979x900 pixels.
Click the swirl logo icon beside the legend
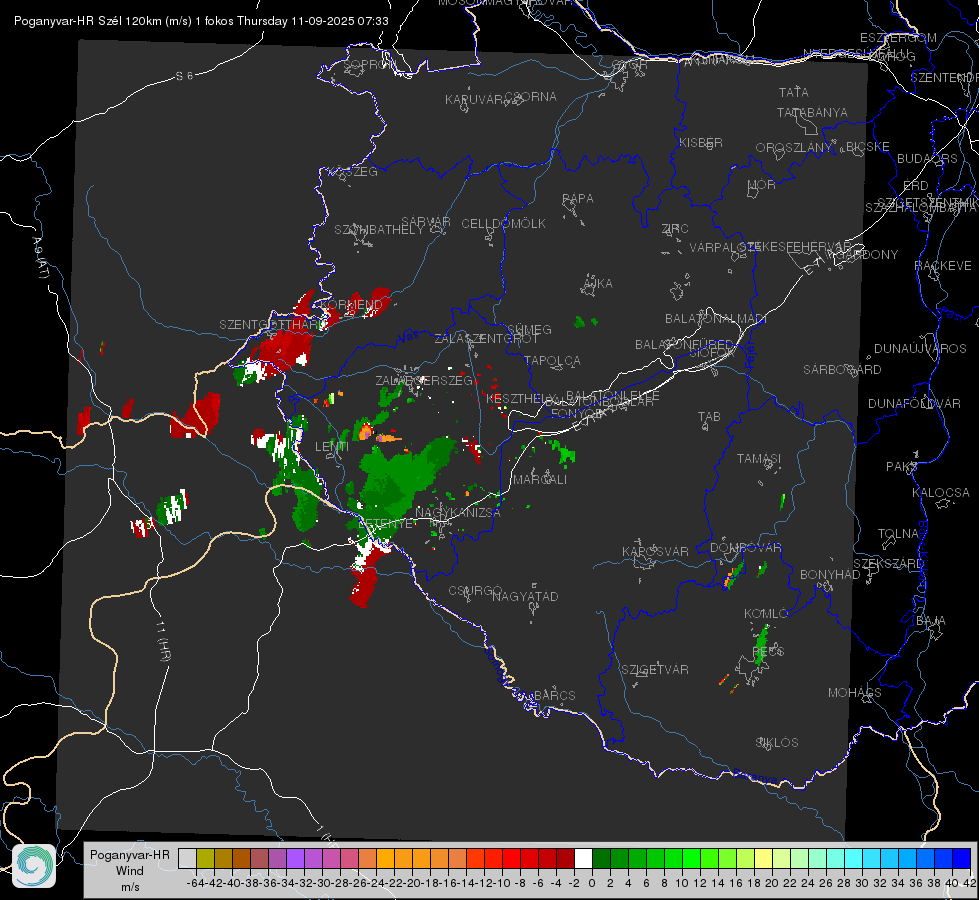click(x=34, y=866)
